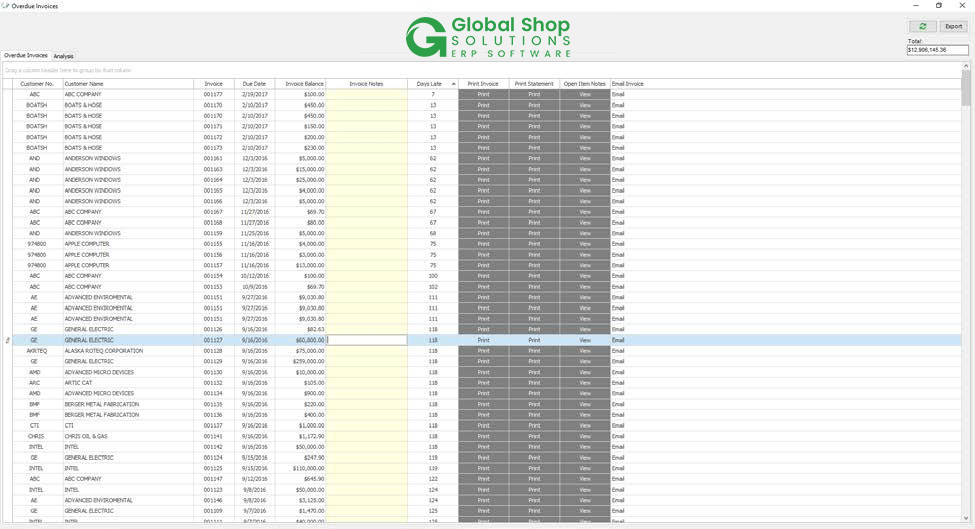Print statement for invoice 001163
The image size is (975, 529).
tap(534, 169)
